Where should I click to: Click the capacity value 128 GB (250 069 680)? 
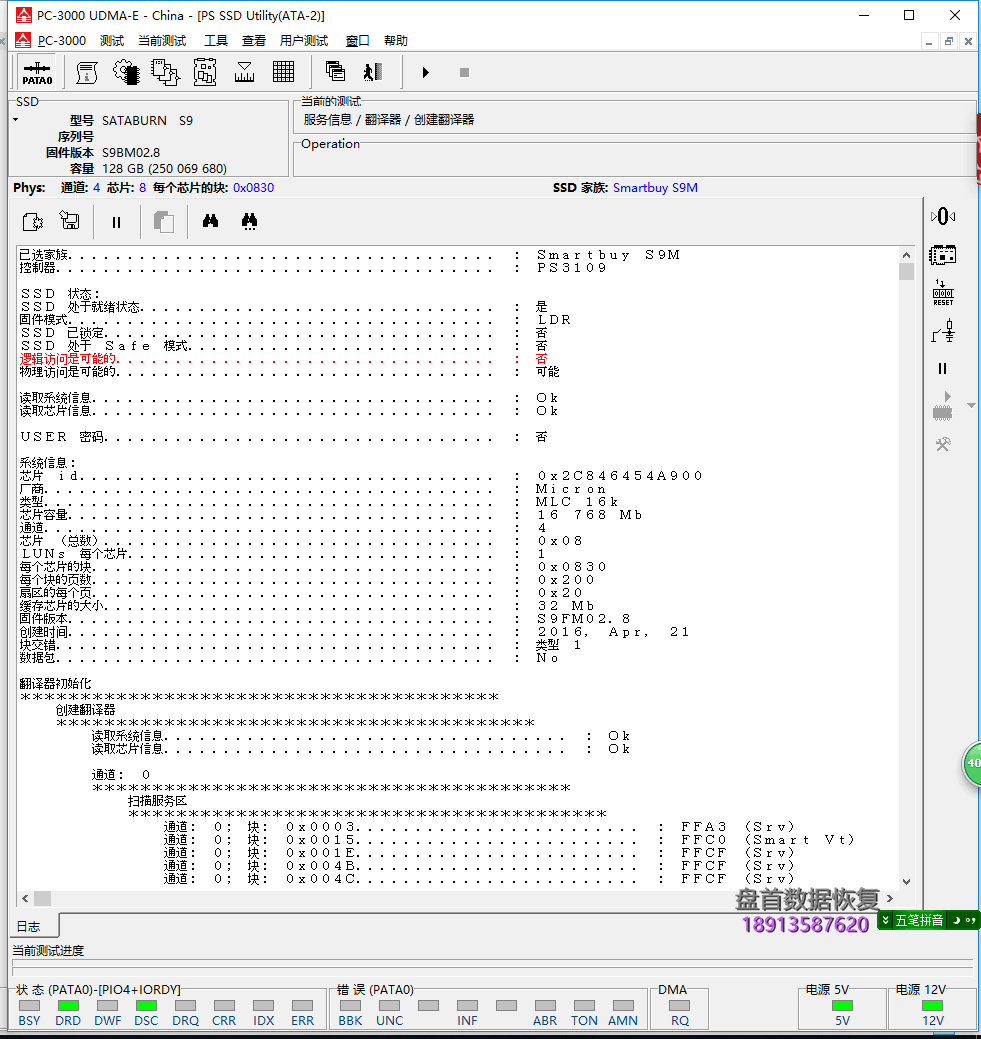coord(164,168)
